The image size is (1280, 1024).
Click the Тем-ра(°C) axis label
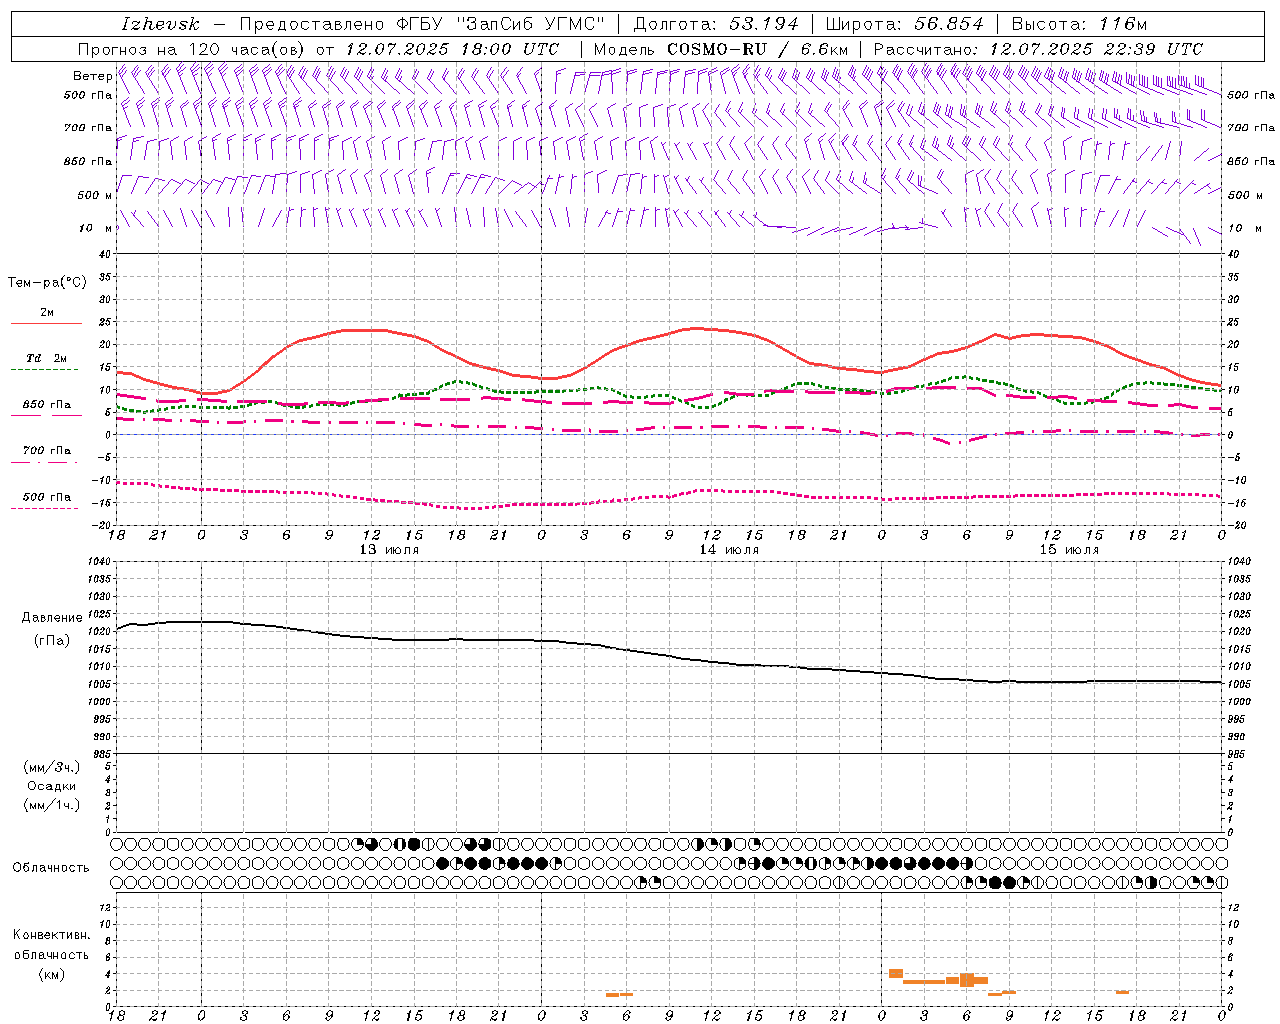[x=47, y=283]
